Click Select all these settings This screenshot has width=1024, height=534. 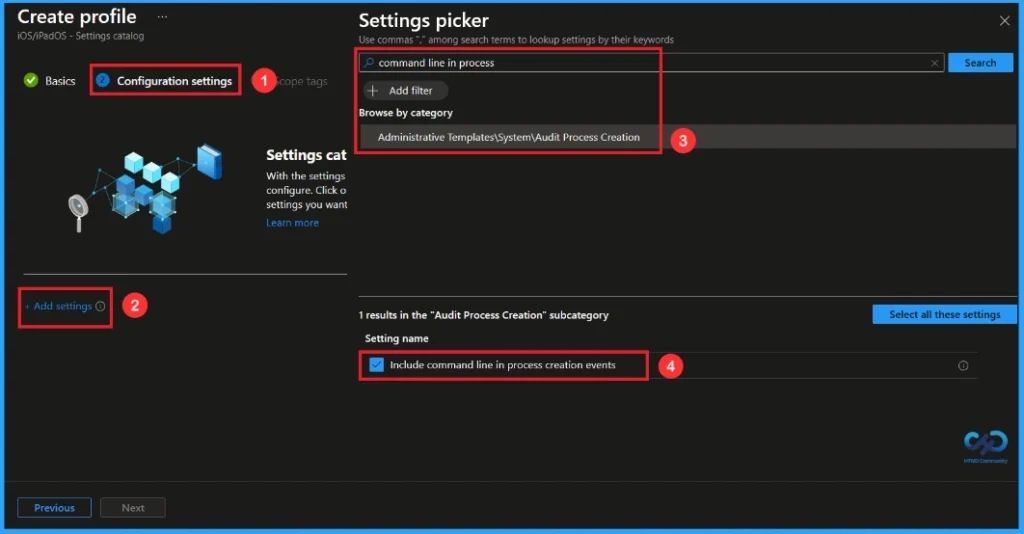tap(944, 315)
